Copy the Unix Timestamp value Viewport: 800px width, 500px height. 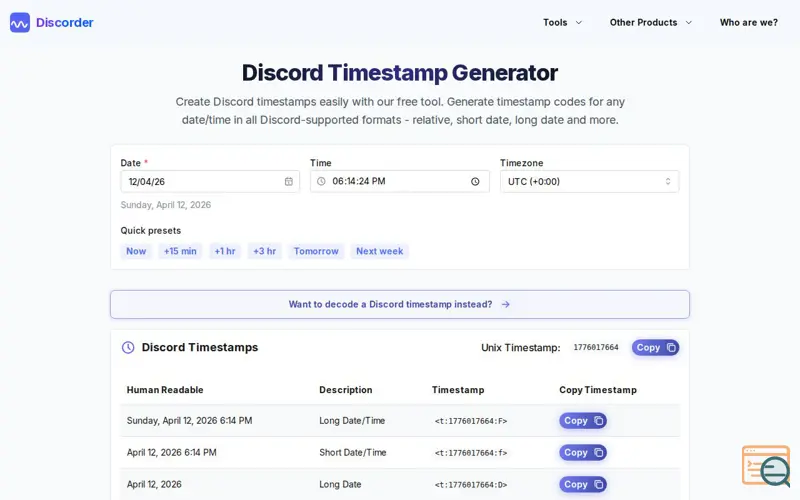pyautogui.click(x=656, y=347)
